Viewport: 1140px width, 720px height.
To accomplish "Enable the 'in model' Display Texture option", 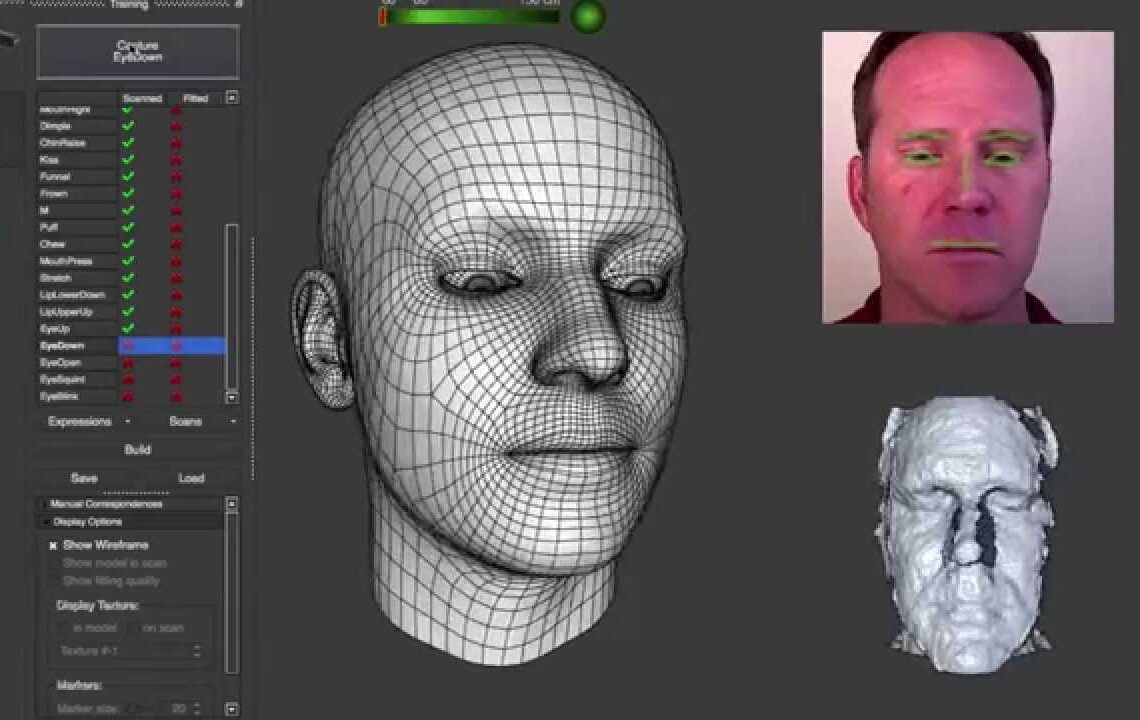I will tap(64, 627).
